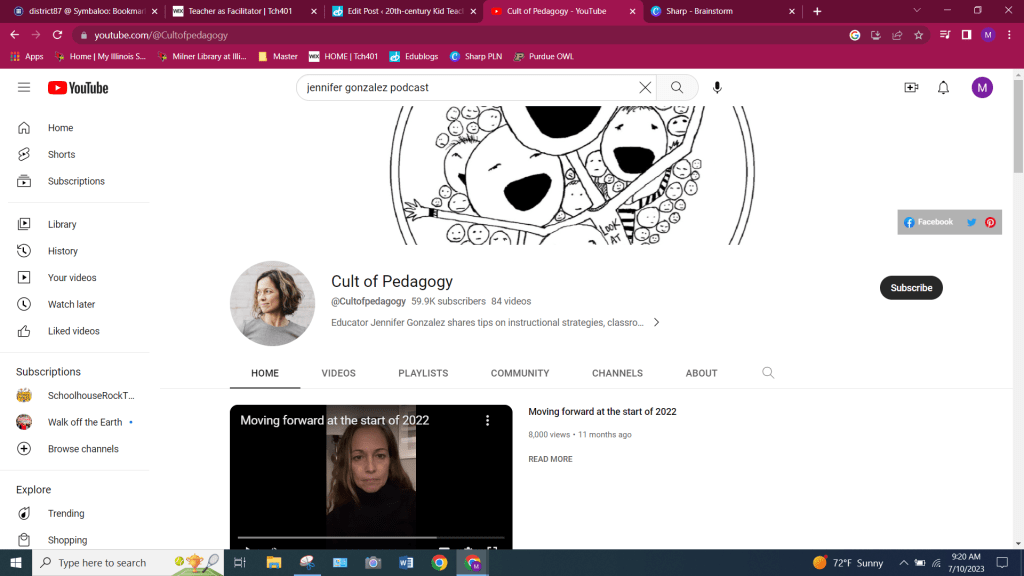Subscribe to Cult of Pedagogy
1024x576 pixels.
pyautogui.click(x=911, y=288)
